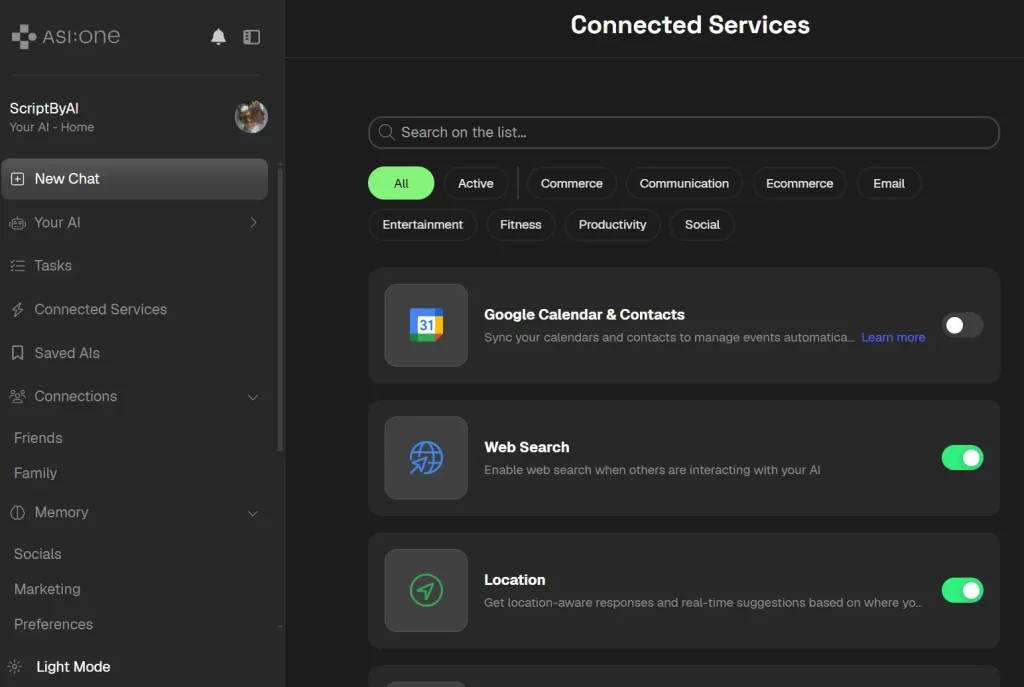Image resolution: width=1024 pixels, height=687 pixels.
Task: Click the Web Search globe icon
Action: point(426,458)
